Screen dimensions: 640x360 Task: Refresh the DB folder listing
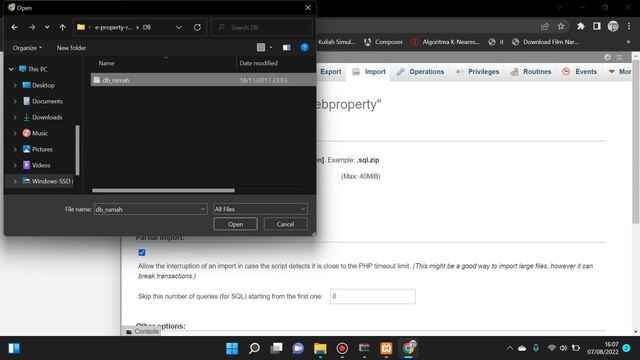tap(197, 27)
